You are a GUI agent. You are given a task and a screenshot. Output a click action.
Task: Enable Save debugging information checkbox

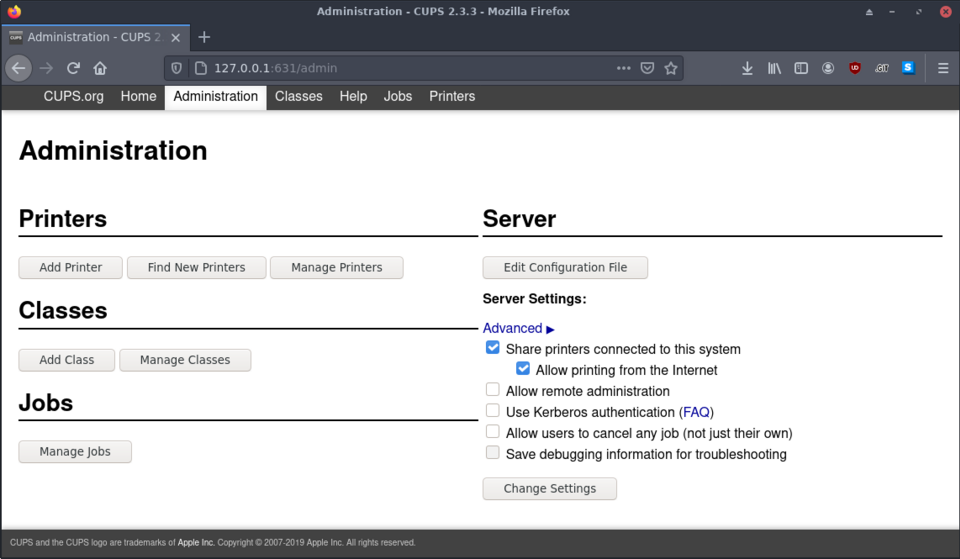492,452
